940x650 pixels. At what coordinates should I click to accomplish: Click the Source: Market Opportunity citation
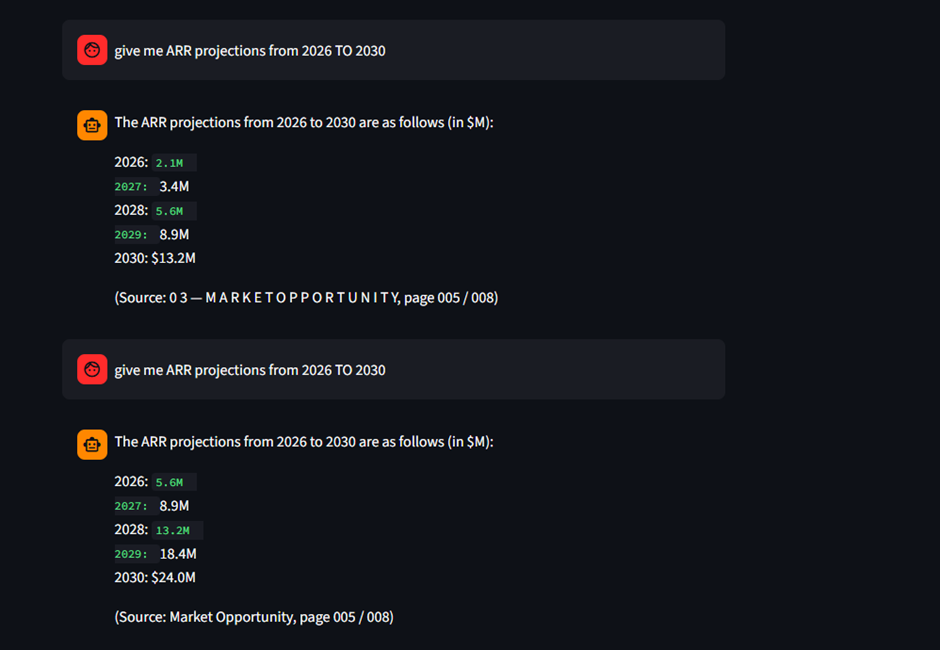coord(254,617)
